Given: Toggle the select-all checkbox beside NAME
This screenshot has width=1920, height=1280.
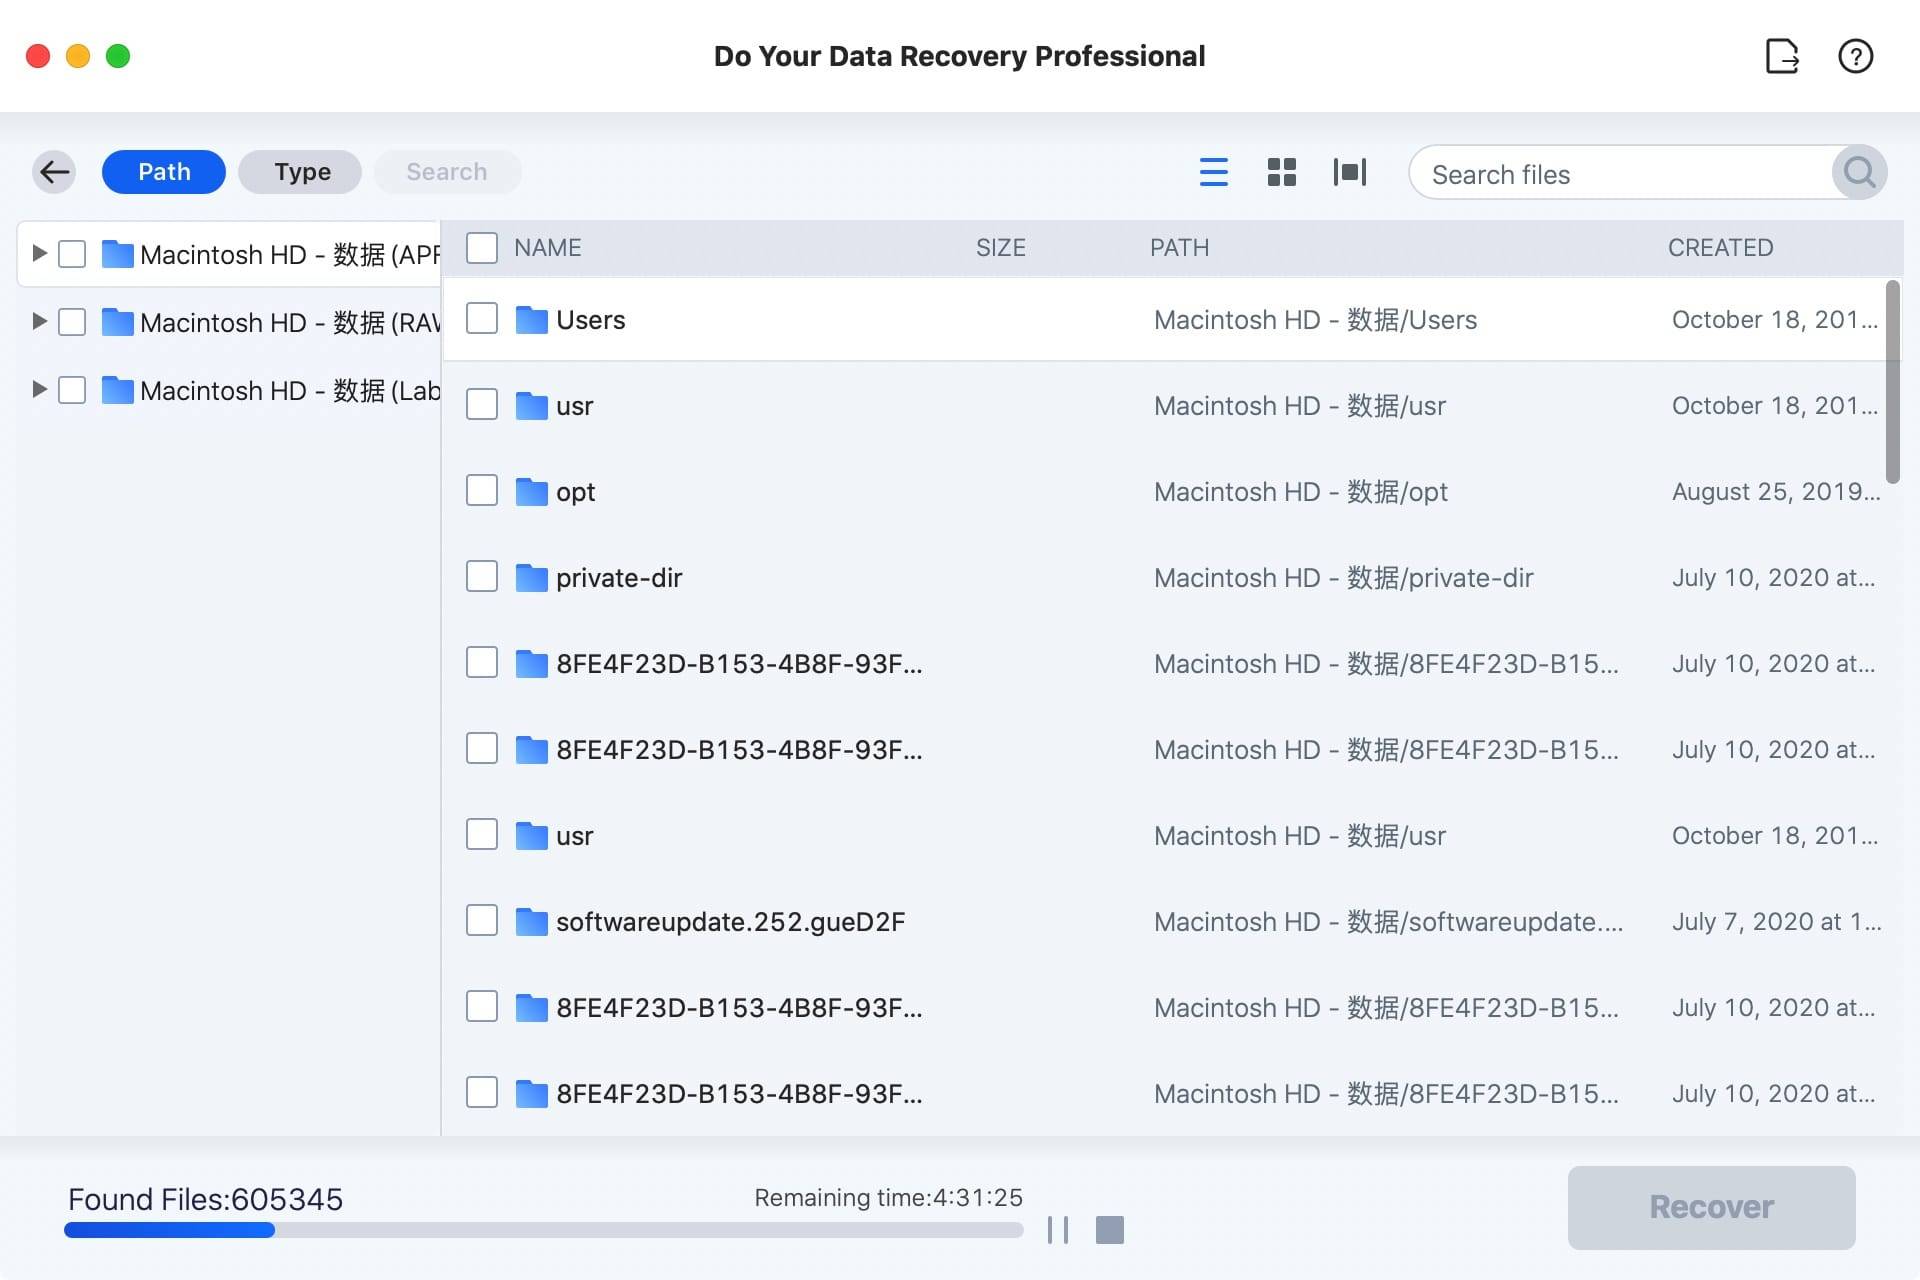Looking at the screenshot, I should (x=482, y=248).
